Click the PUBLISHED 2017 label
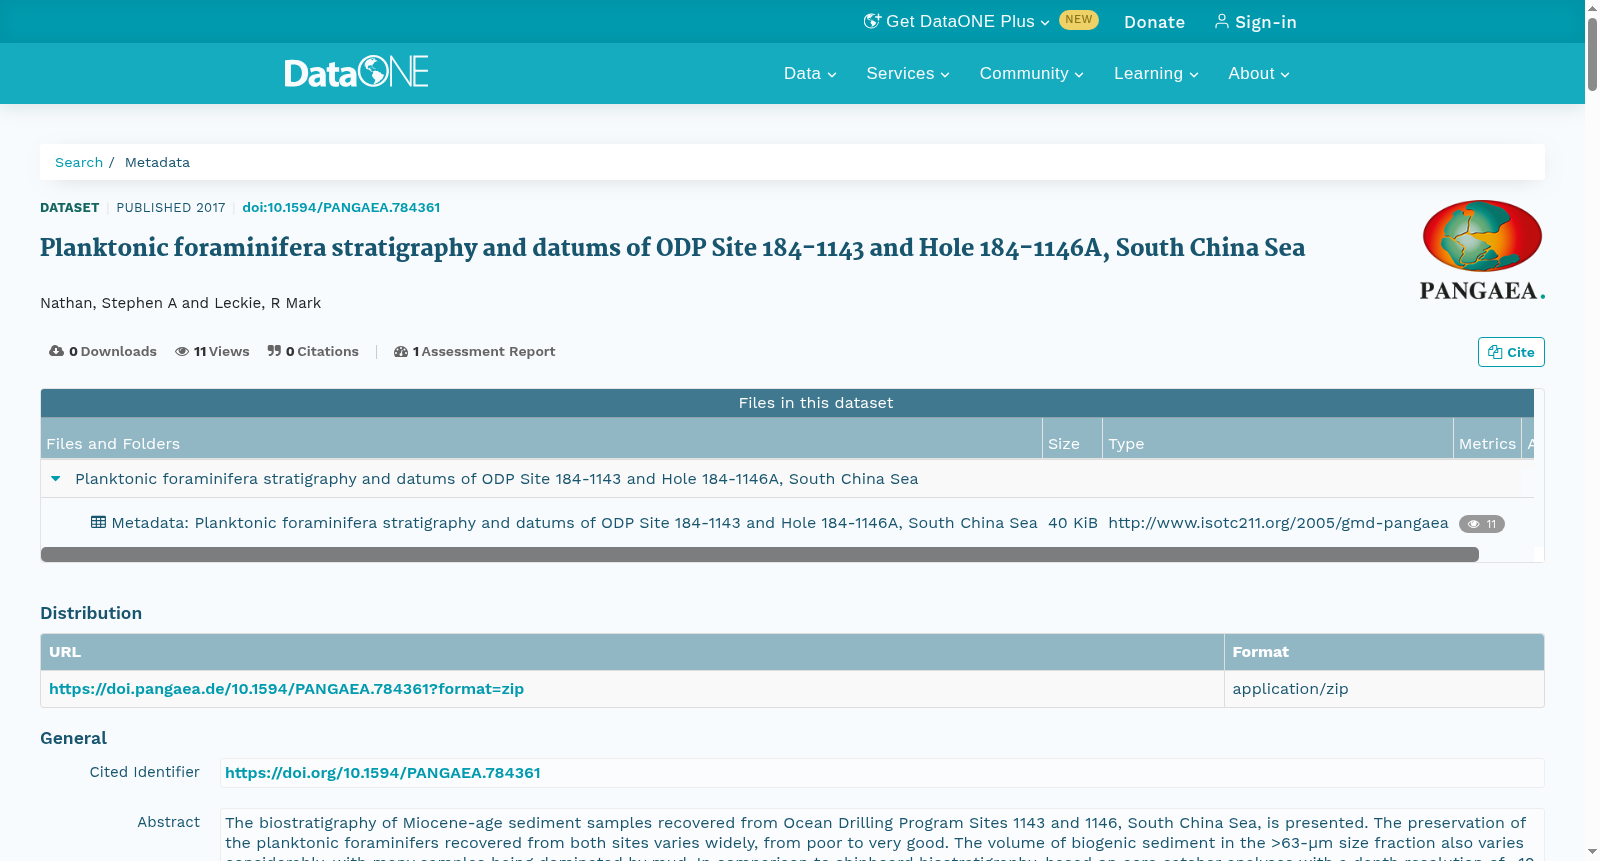 point(170,207)
